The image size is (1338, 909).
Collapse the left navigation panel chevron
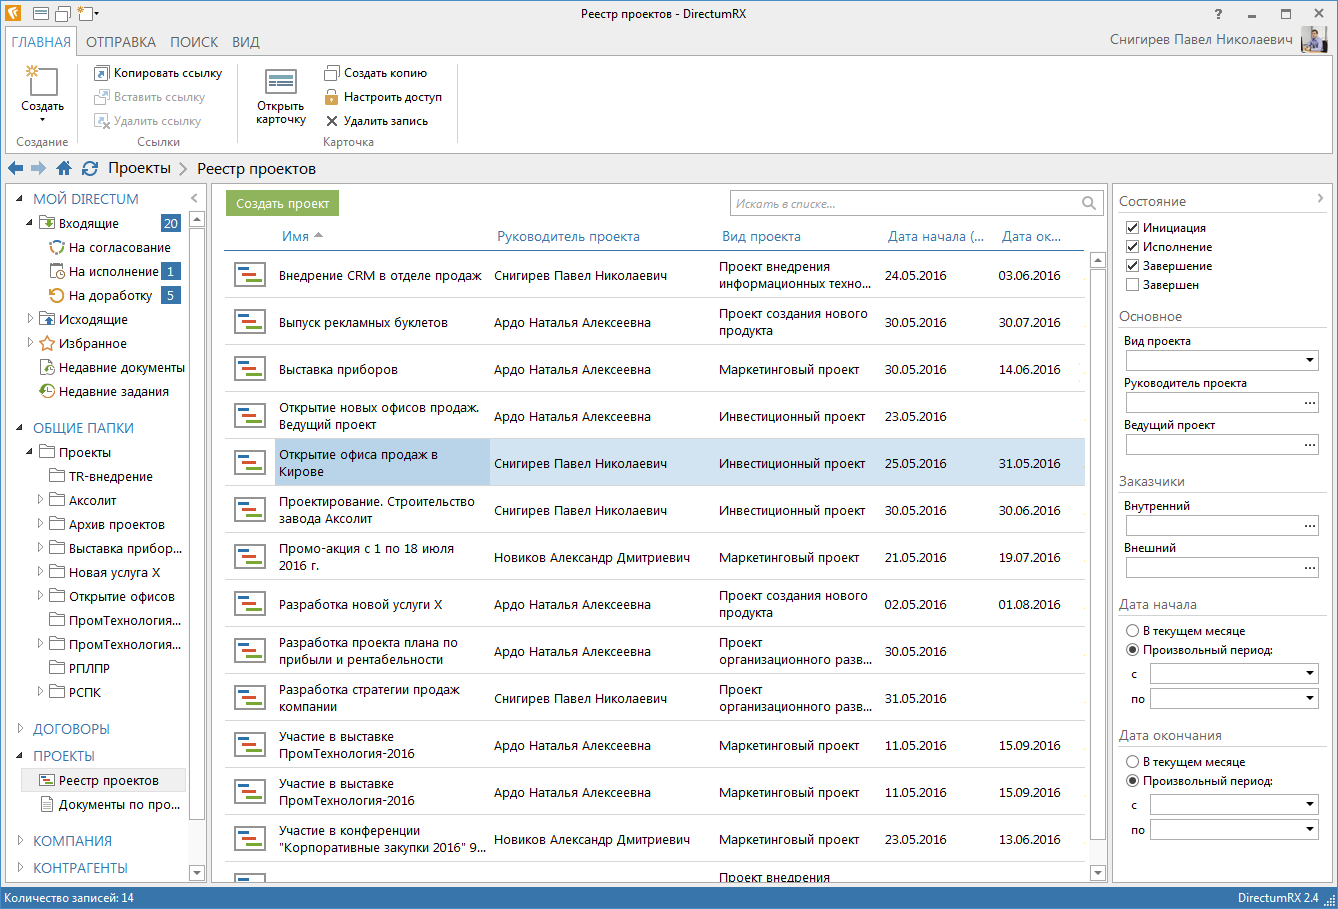[x=195, y=198]
